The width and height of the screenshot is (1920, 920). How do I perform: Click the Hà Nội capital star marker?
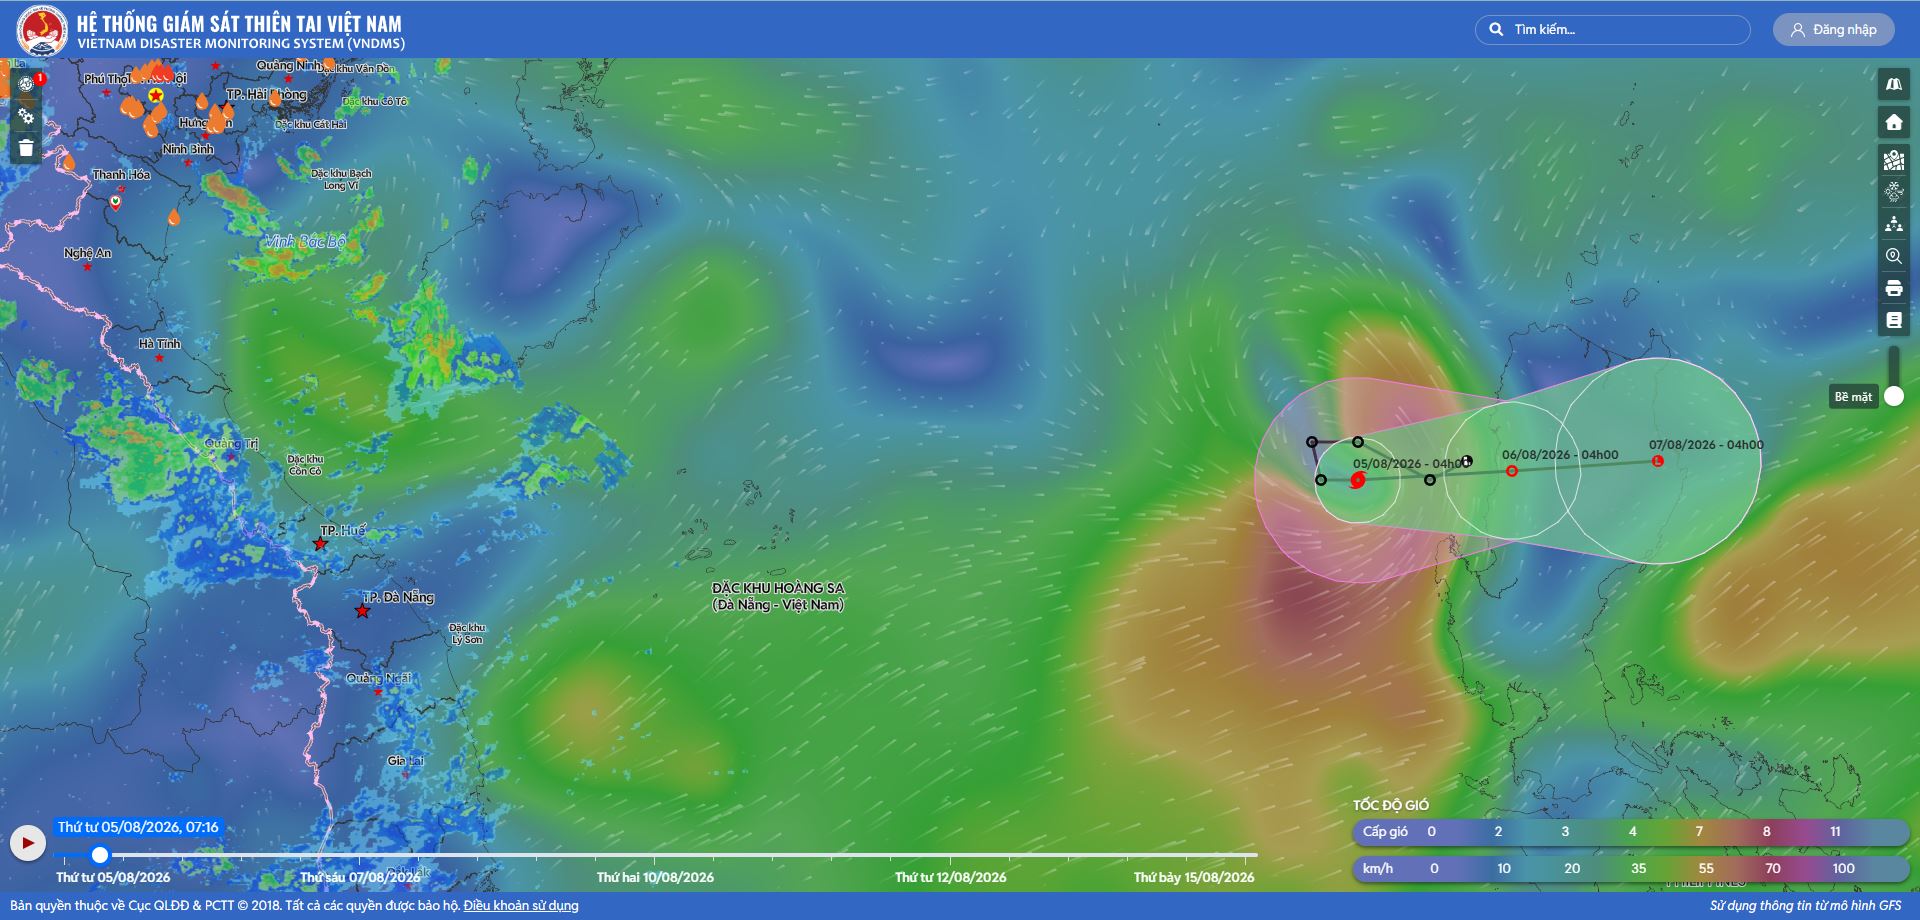(x=156, y=95)
